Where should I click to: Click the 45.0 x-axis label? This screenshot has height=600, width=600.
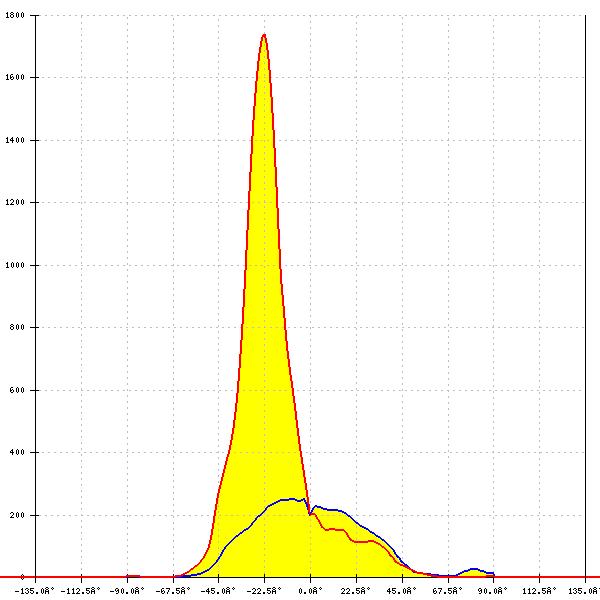[x=401, y=591]
